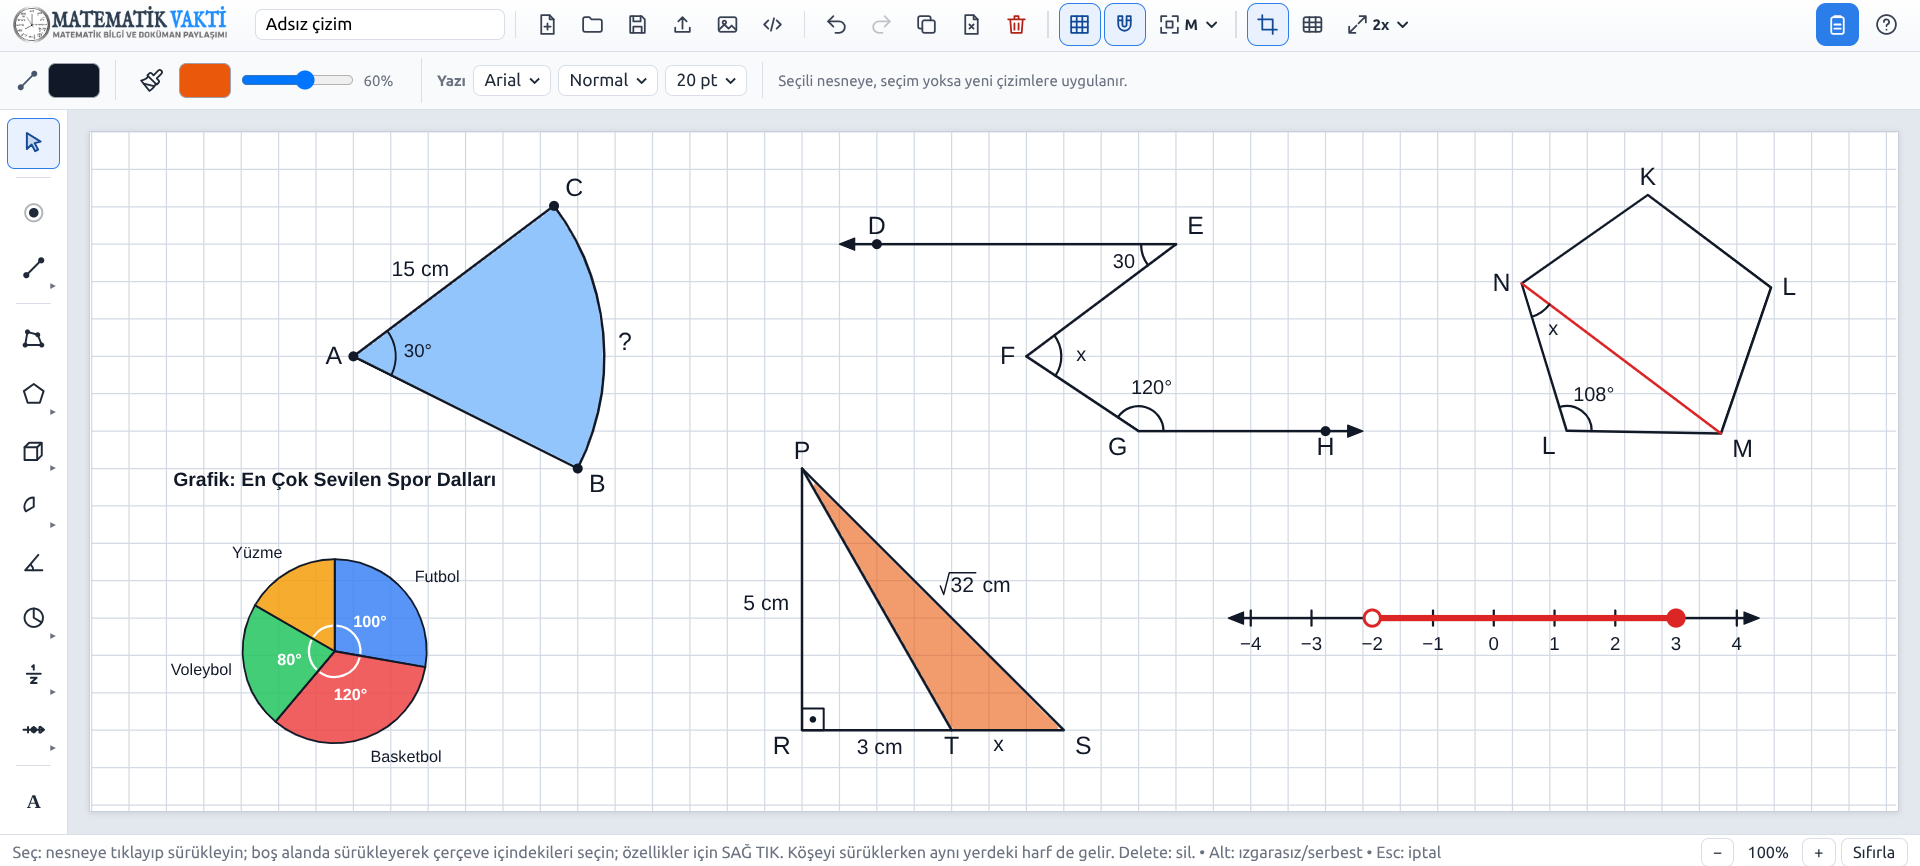Screen dimensions: 1920x866
Task: Click the table grid icon beside crop
Action: click(1312, 25)
